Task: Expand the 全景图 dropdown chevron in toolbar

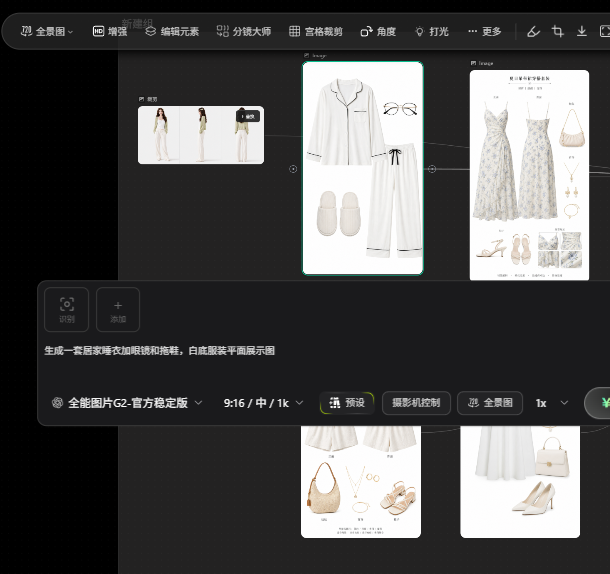Action: tap(70, 32)
